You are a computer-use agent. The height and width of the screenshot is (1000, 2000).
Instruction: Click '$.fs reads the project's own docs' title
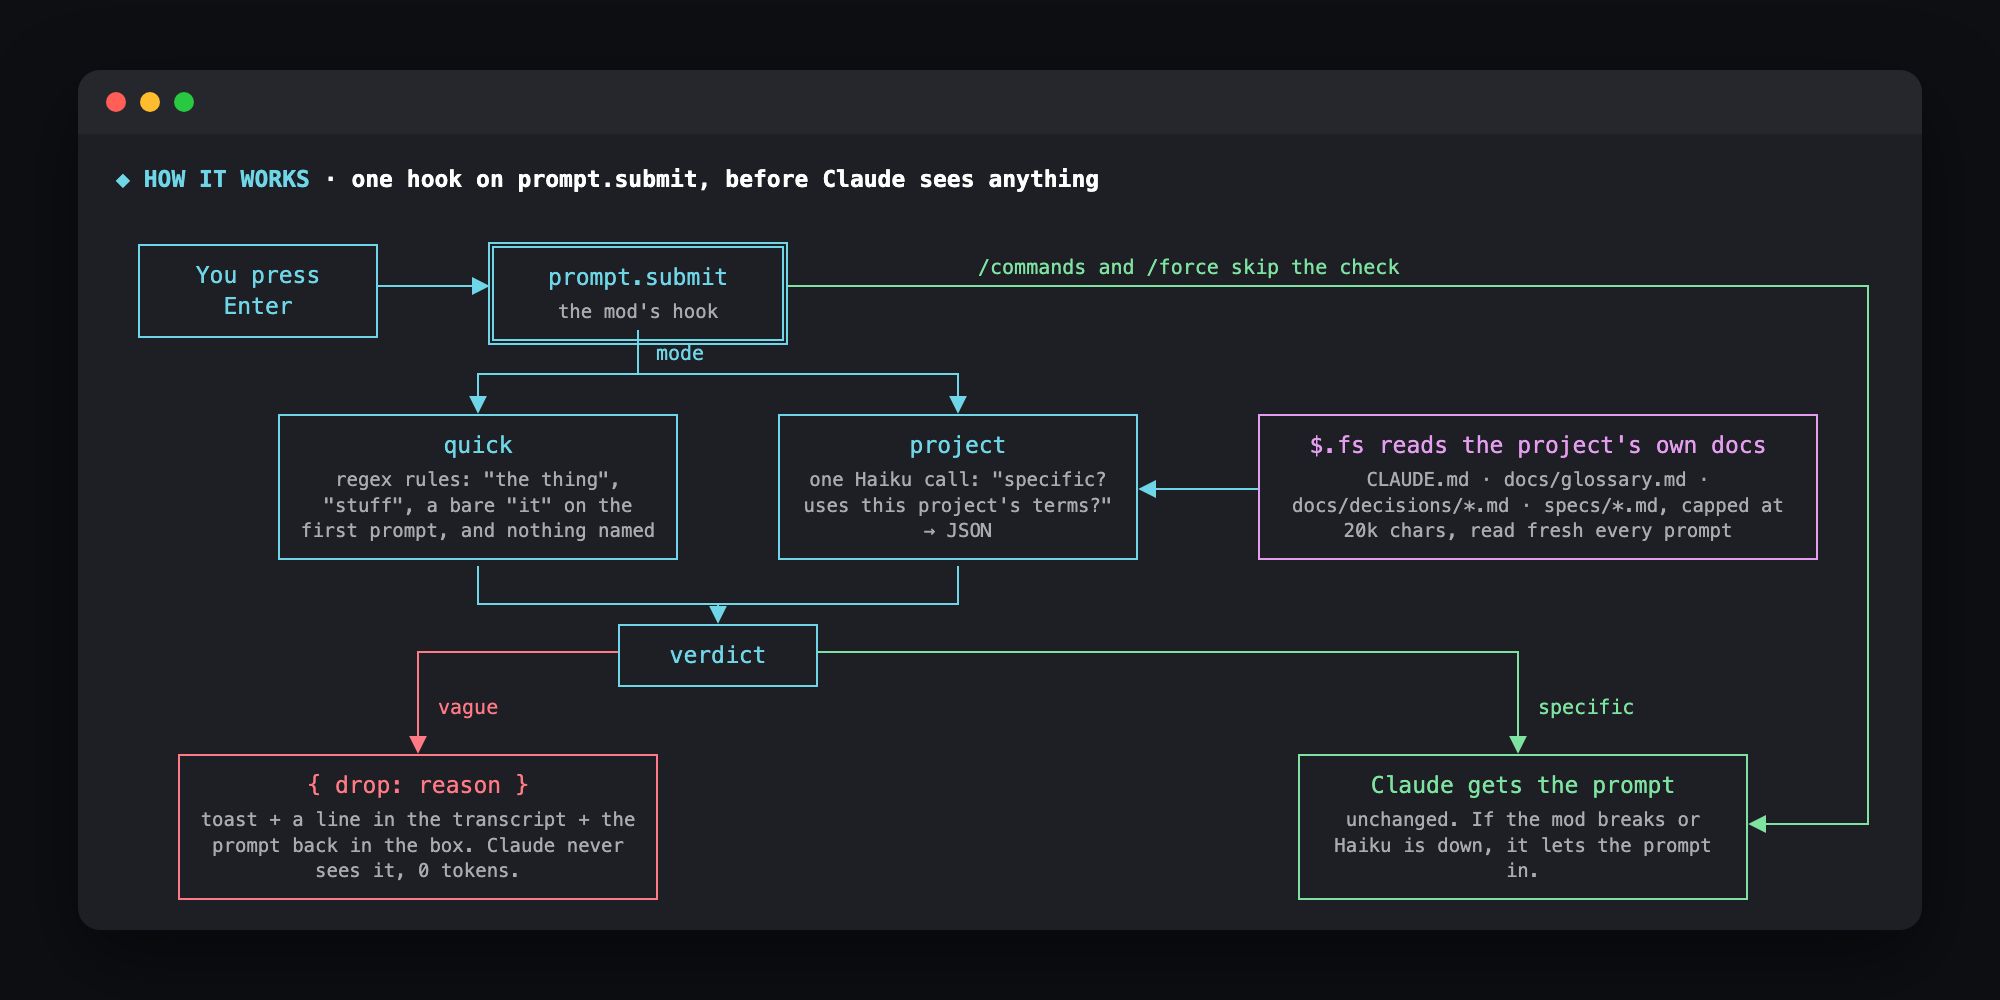(1537, 445)
